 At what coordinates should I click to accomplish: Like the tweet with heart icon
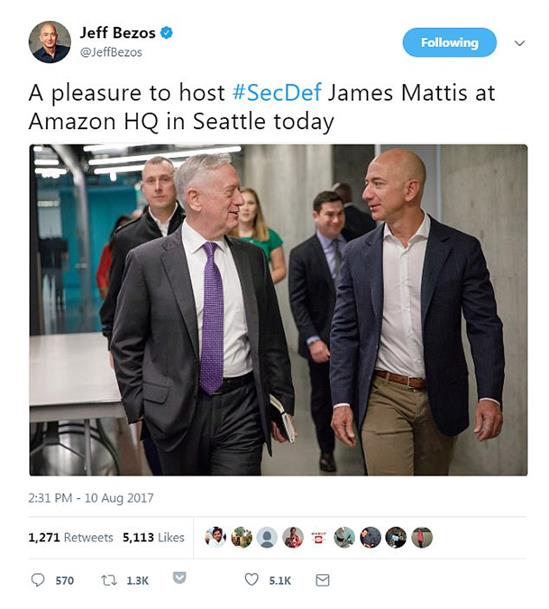click(251, 579)
